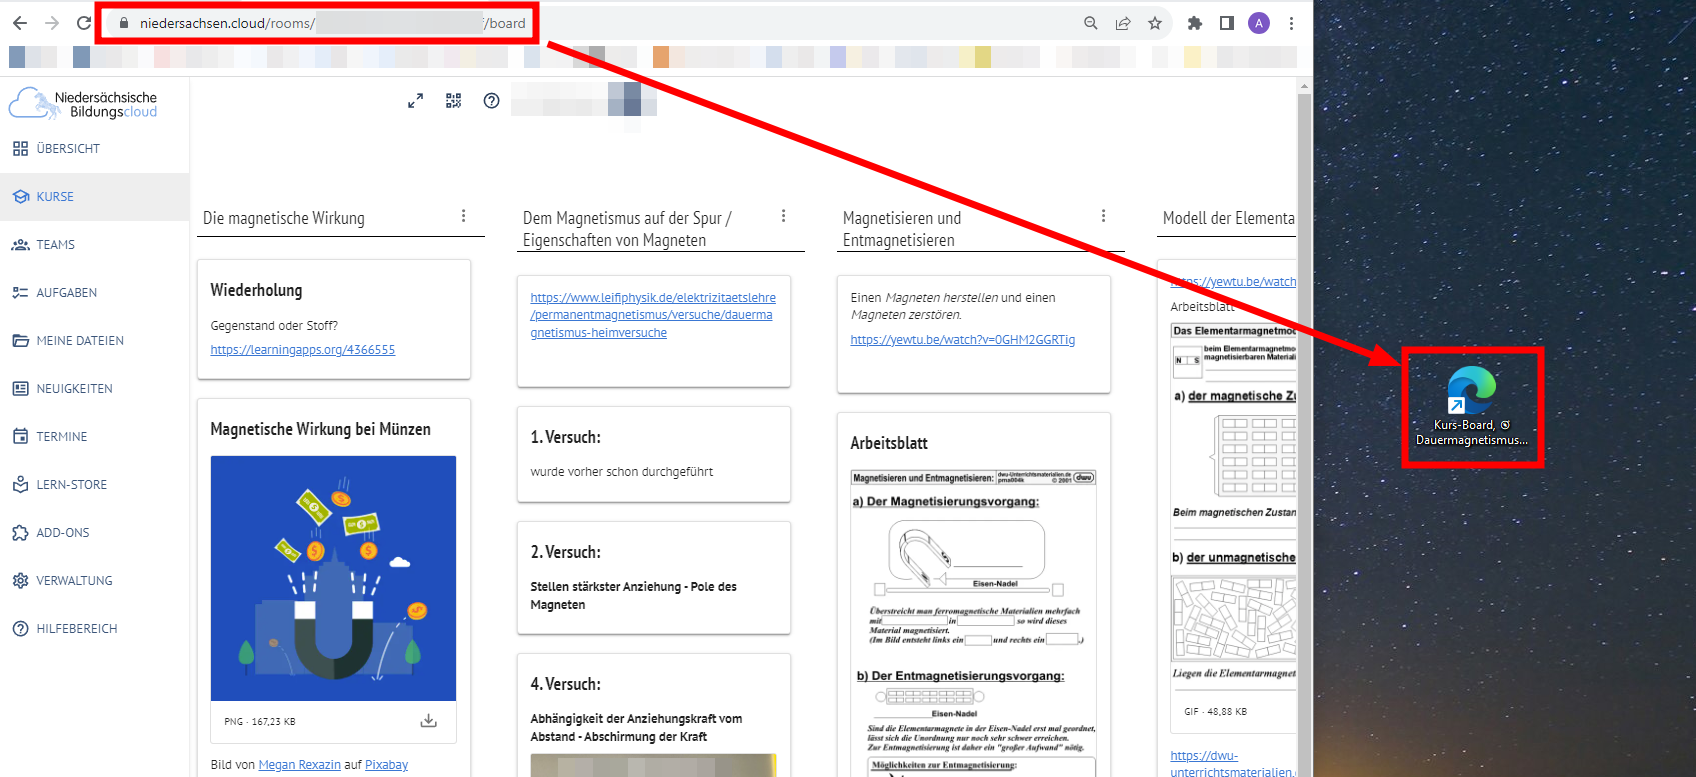The height and width of the screenshot is (777, 1696).
Task: Follow the Pixabay image credit link
Action: 386,765
